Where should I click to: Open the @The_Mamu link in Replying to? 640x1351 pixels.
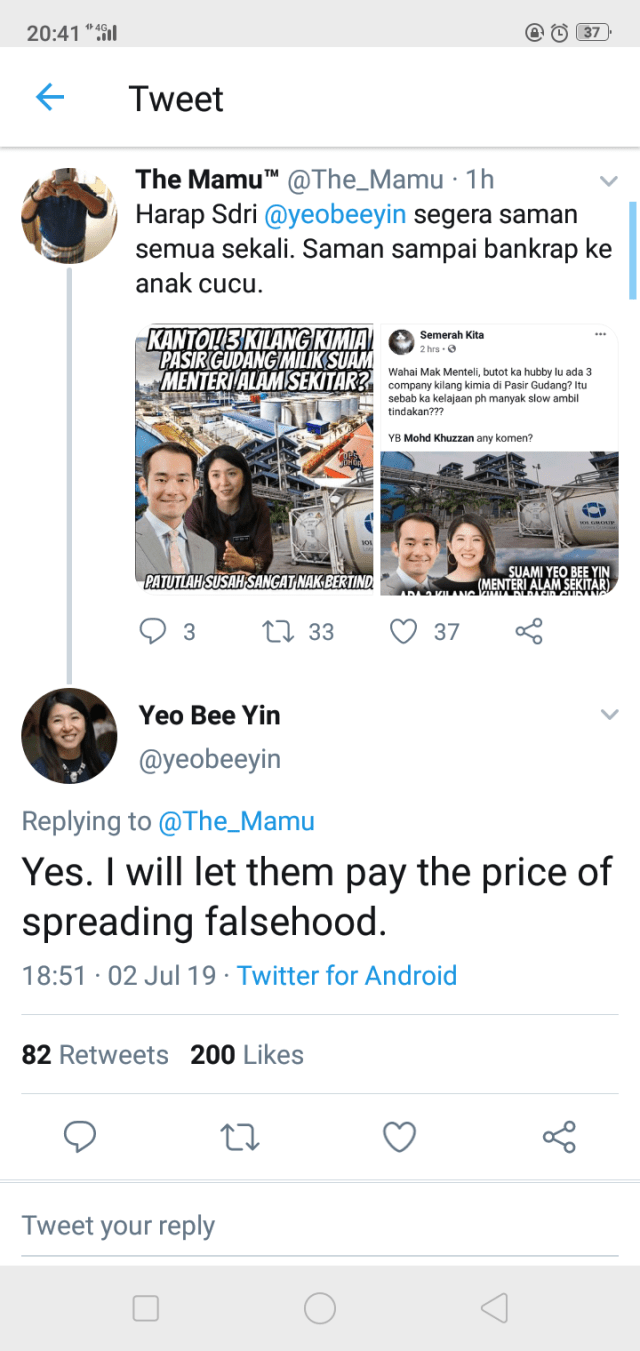pyautogui.click(x=236, y=821)
